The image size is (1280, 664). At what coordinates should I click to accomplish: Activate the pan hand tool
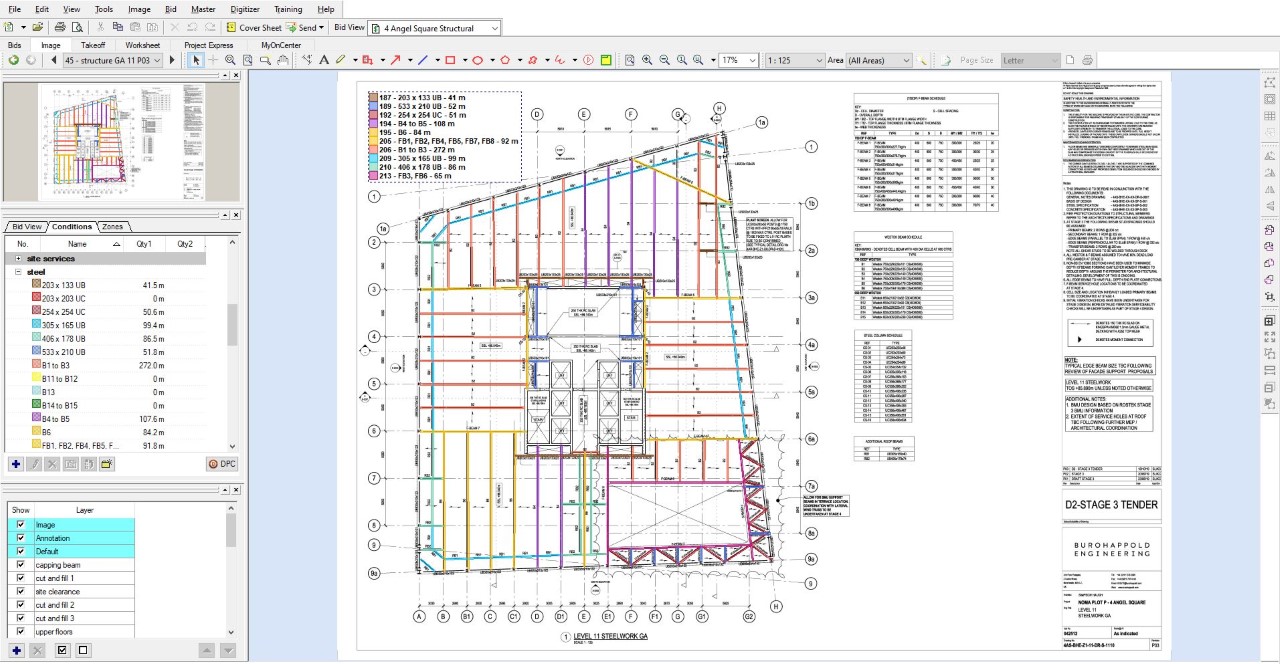tap(283, 60)
